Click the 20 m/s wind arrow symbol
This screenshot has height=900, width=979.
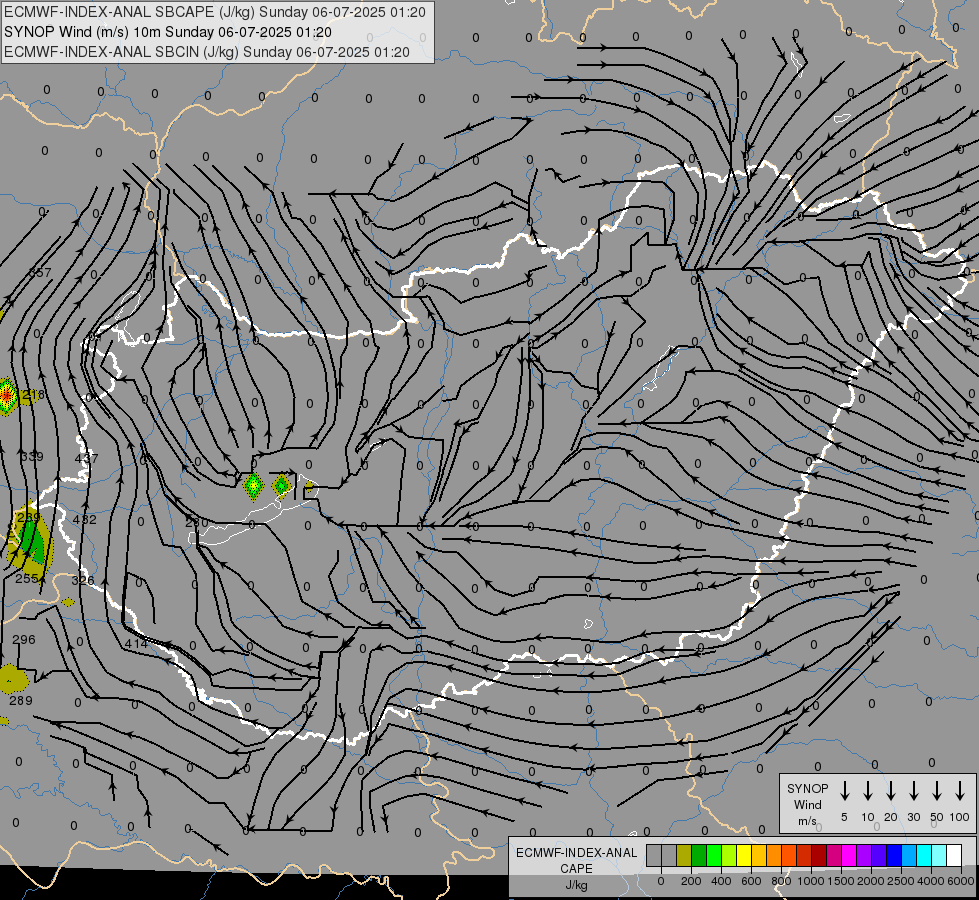(x=891, y=791)
